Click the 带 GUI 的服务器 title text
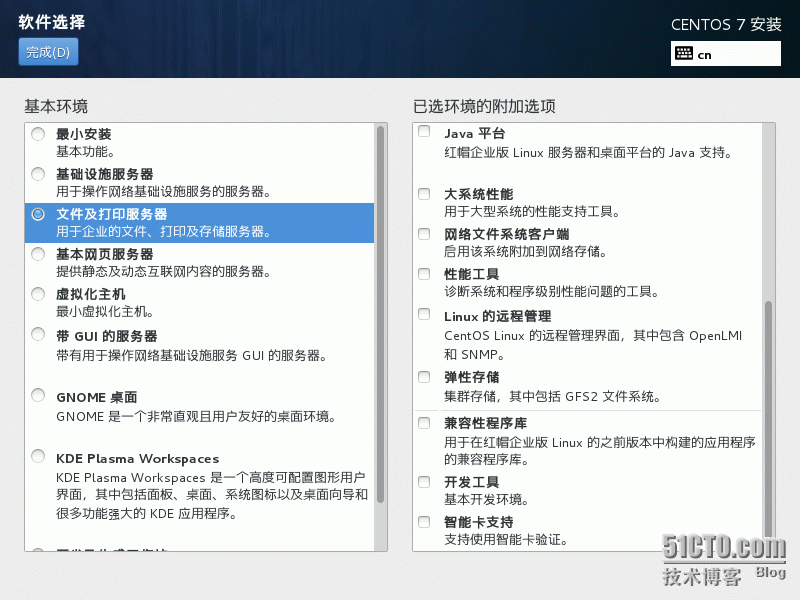 (107, 336)
